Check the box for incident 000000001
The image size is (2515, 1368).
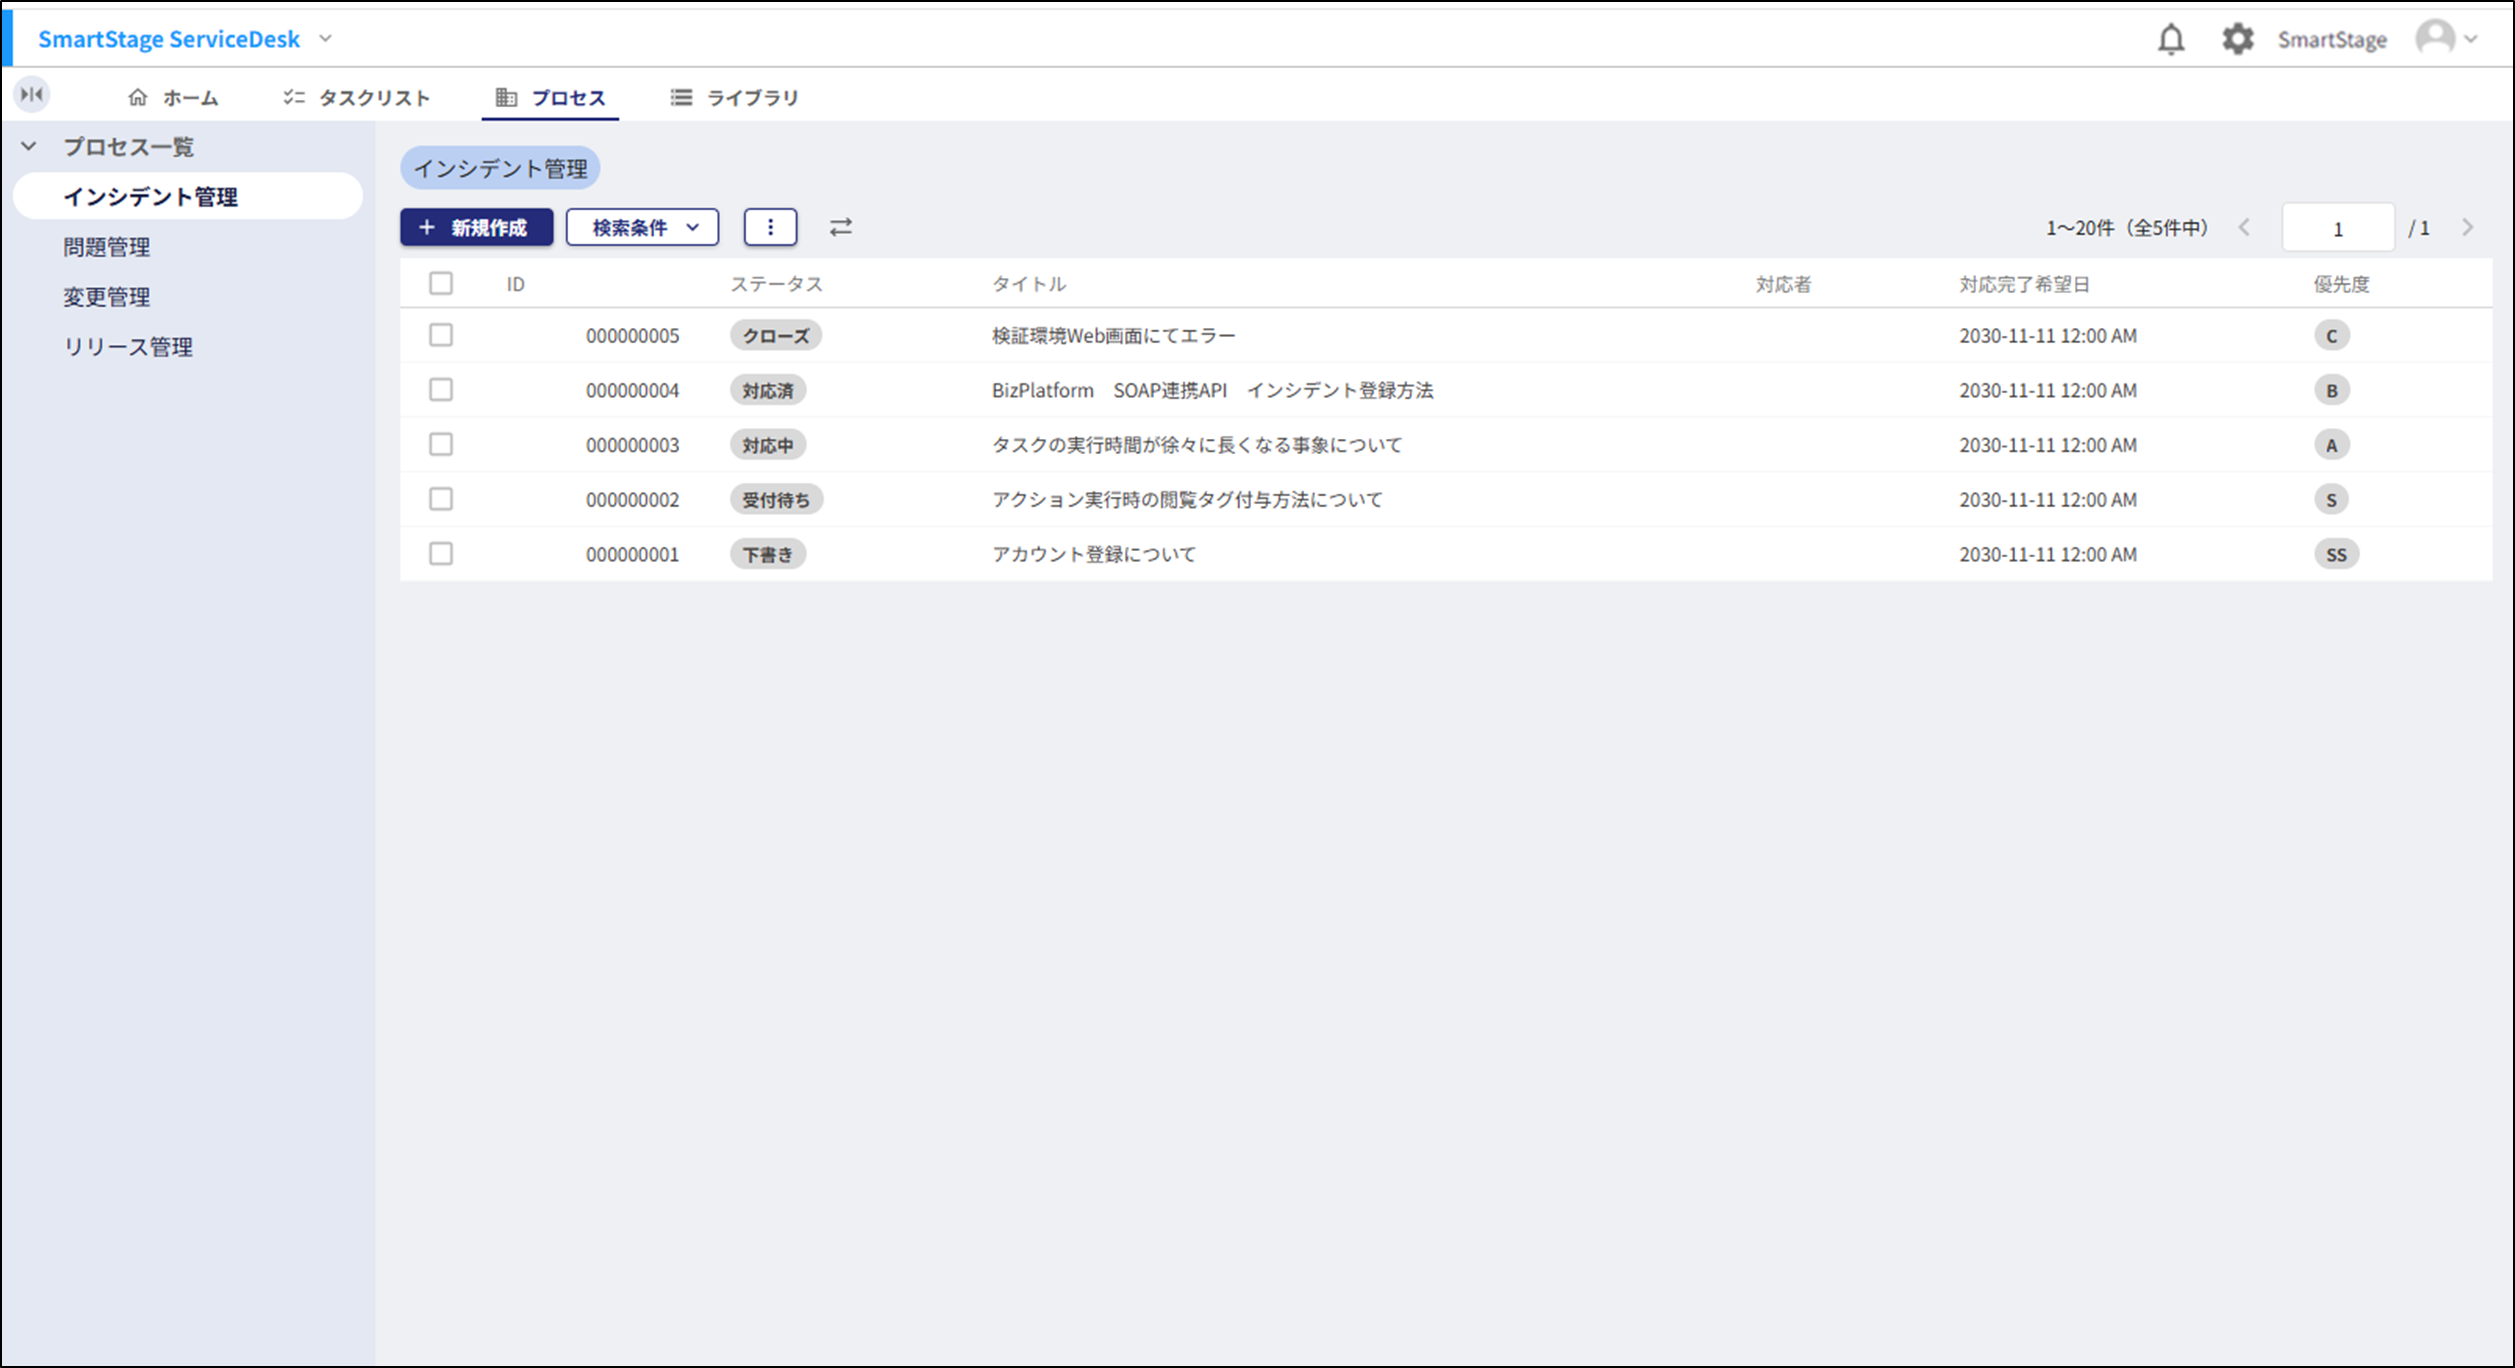click(441, 554)
